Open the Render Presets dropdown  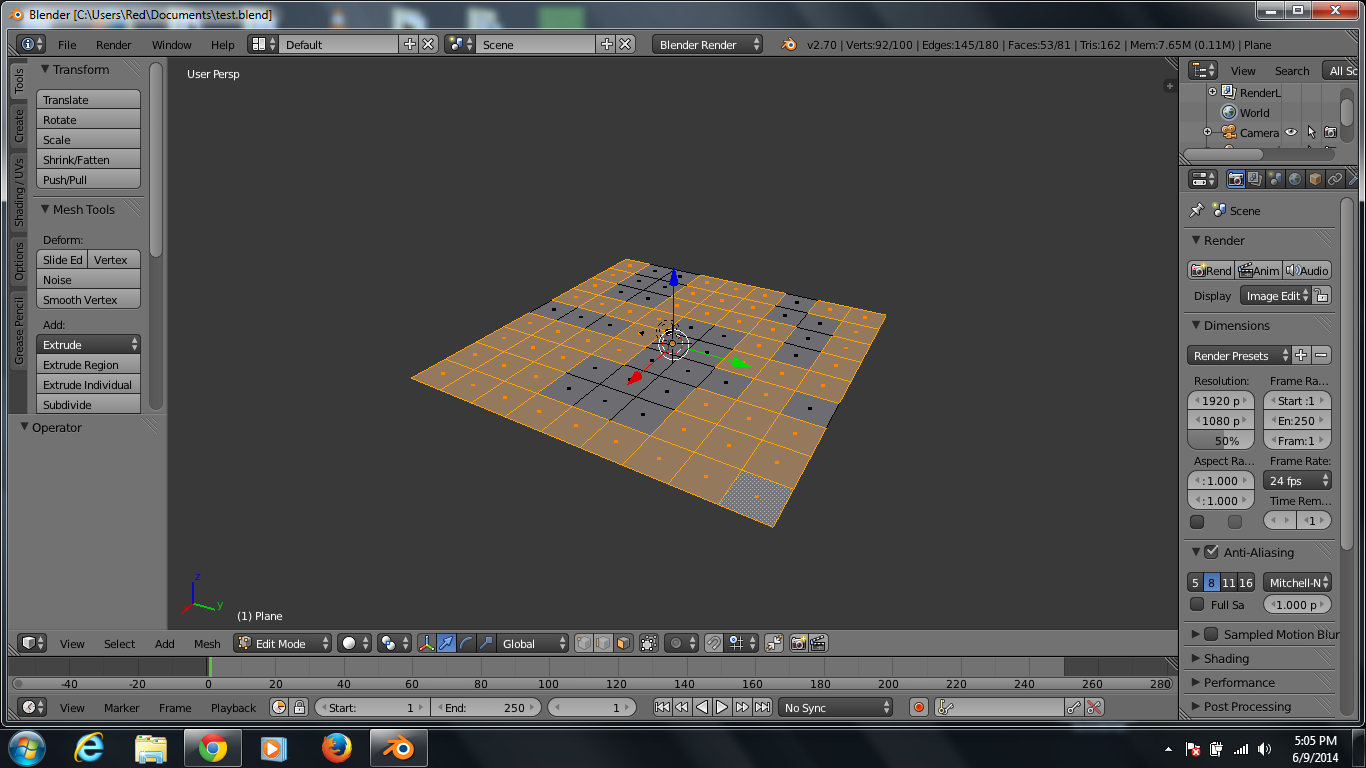[1238, 355]
